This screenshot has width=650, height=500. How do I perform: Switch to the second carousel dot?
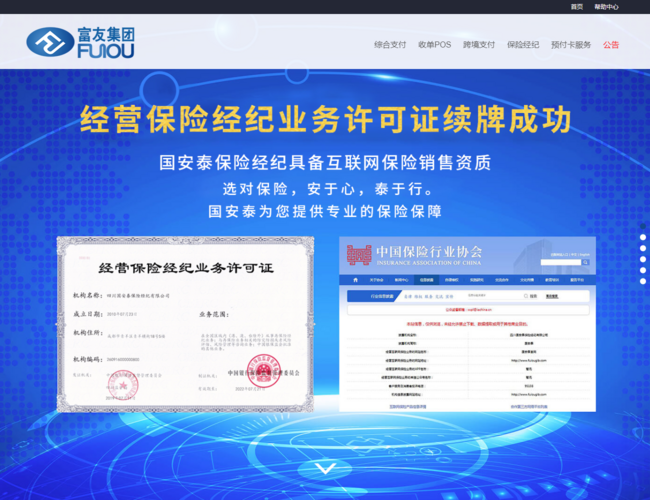coord(643,248)
